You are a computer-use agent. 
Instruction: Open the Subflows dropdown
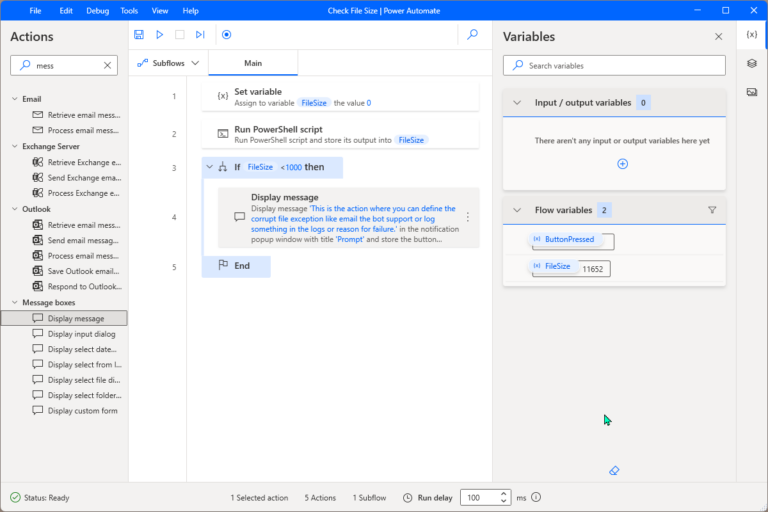click(x=169, y=63)
